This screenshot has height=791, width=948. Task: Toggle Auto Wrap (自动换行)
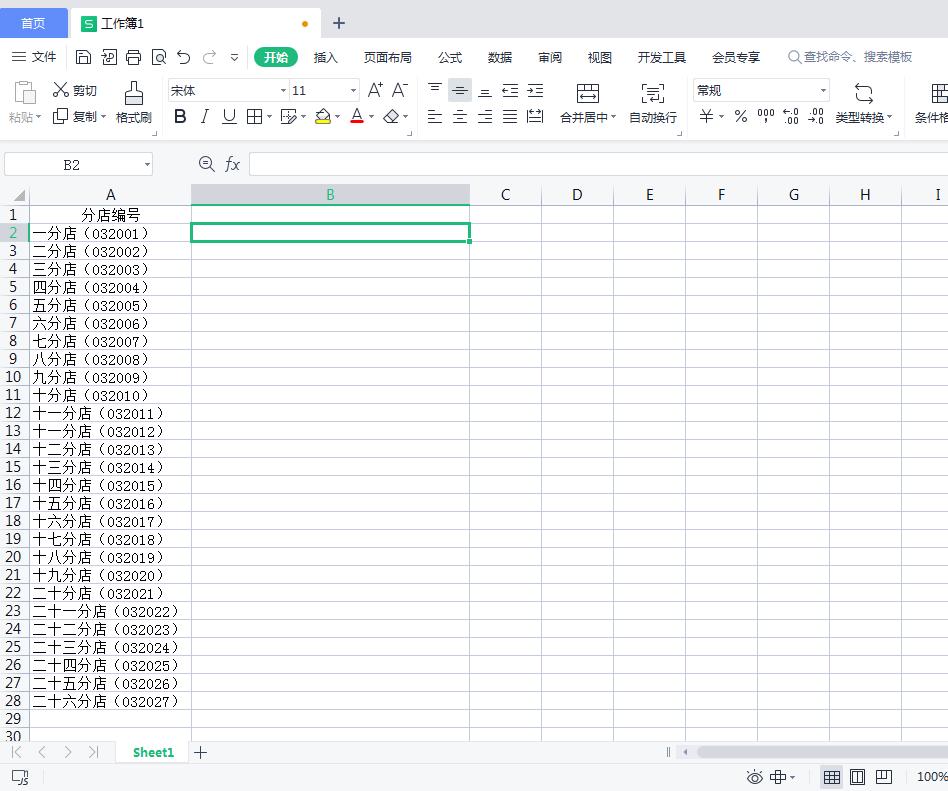click(653, 103)
